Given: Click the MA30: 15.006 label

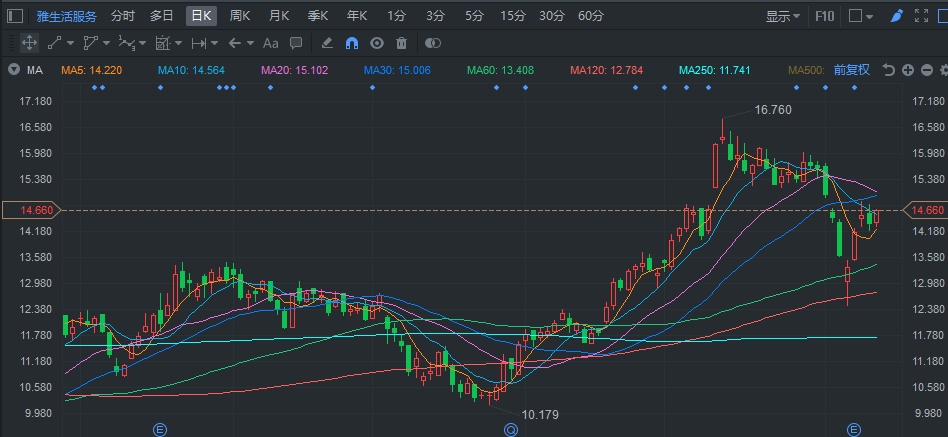Looking at the screenshot, I should (397, 70).
